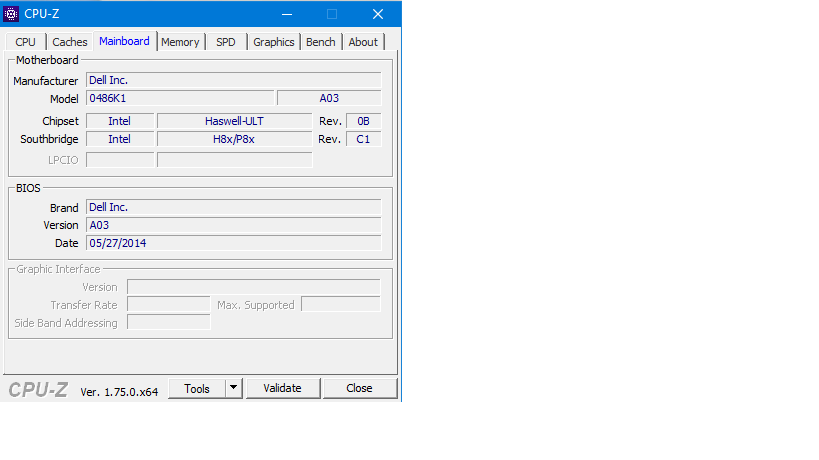Click the BIOS Date field 05/27/2014
The width and height of the screenshot is (819, 460).
233,243
